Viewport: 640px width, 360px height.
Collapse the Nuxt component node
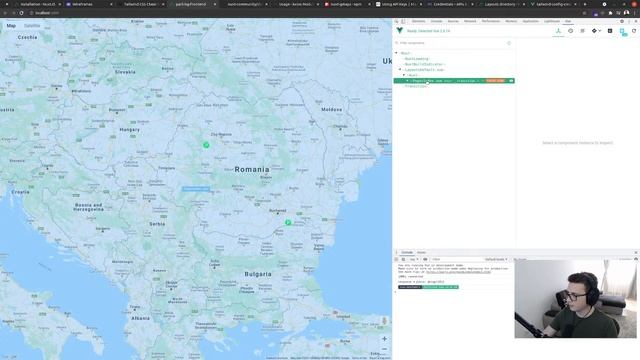404,75
